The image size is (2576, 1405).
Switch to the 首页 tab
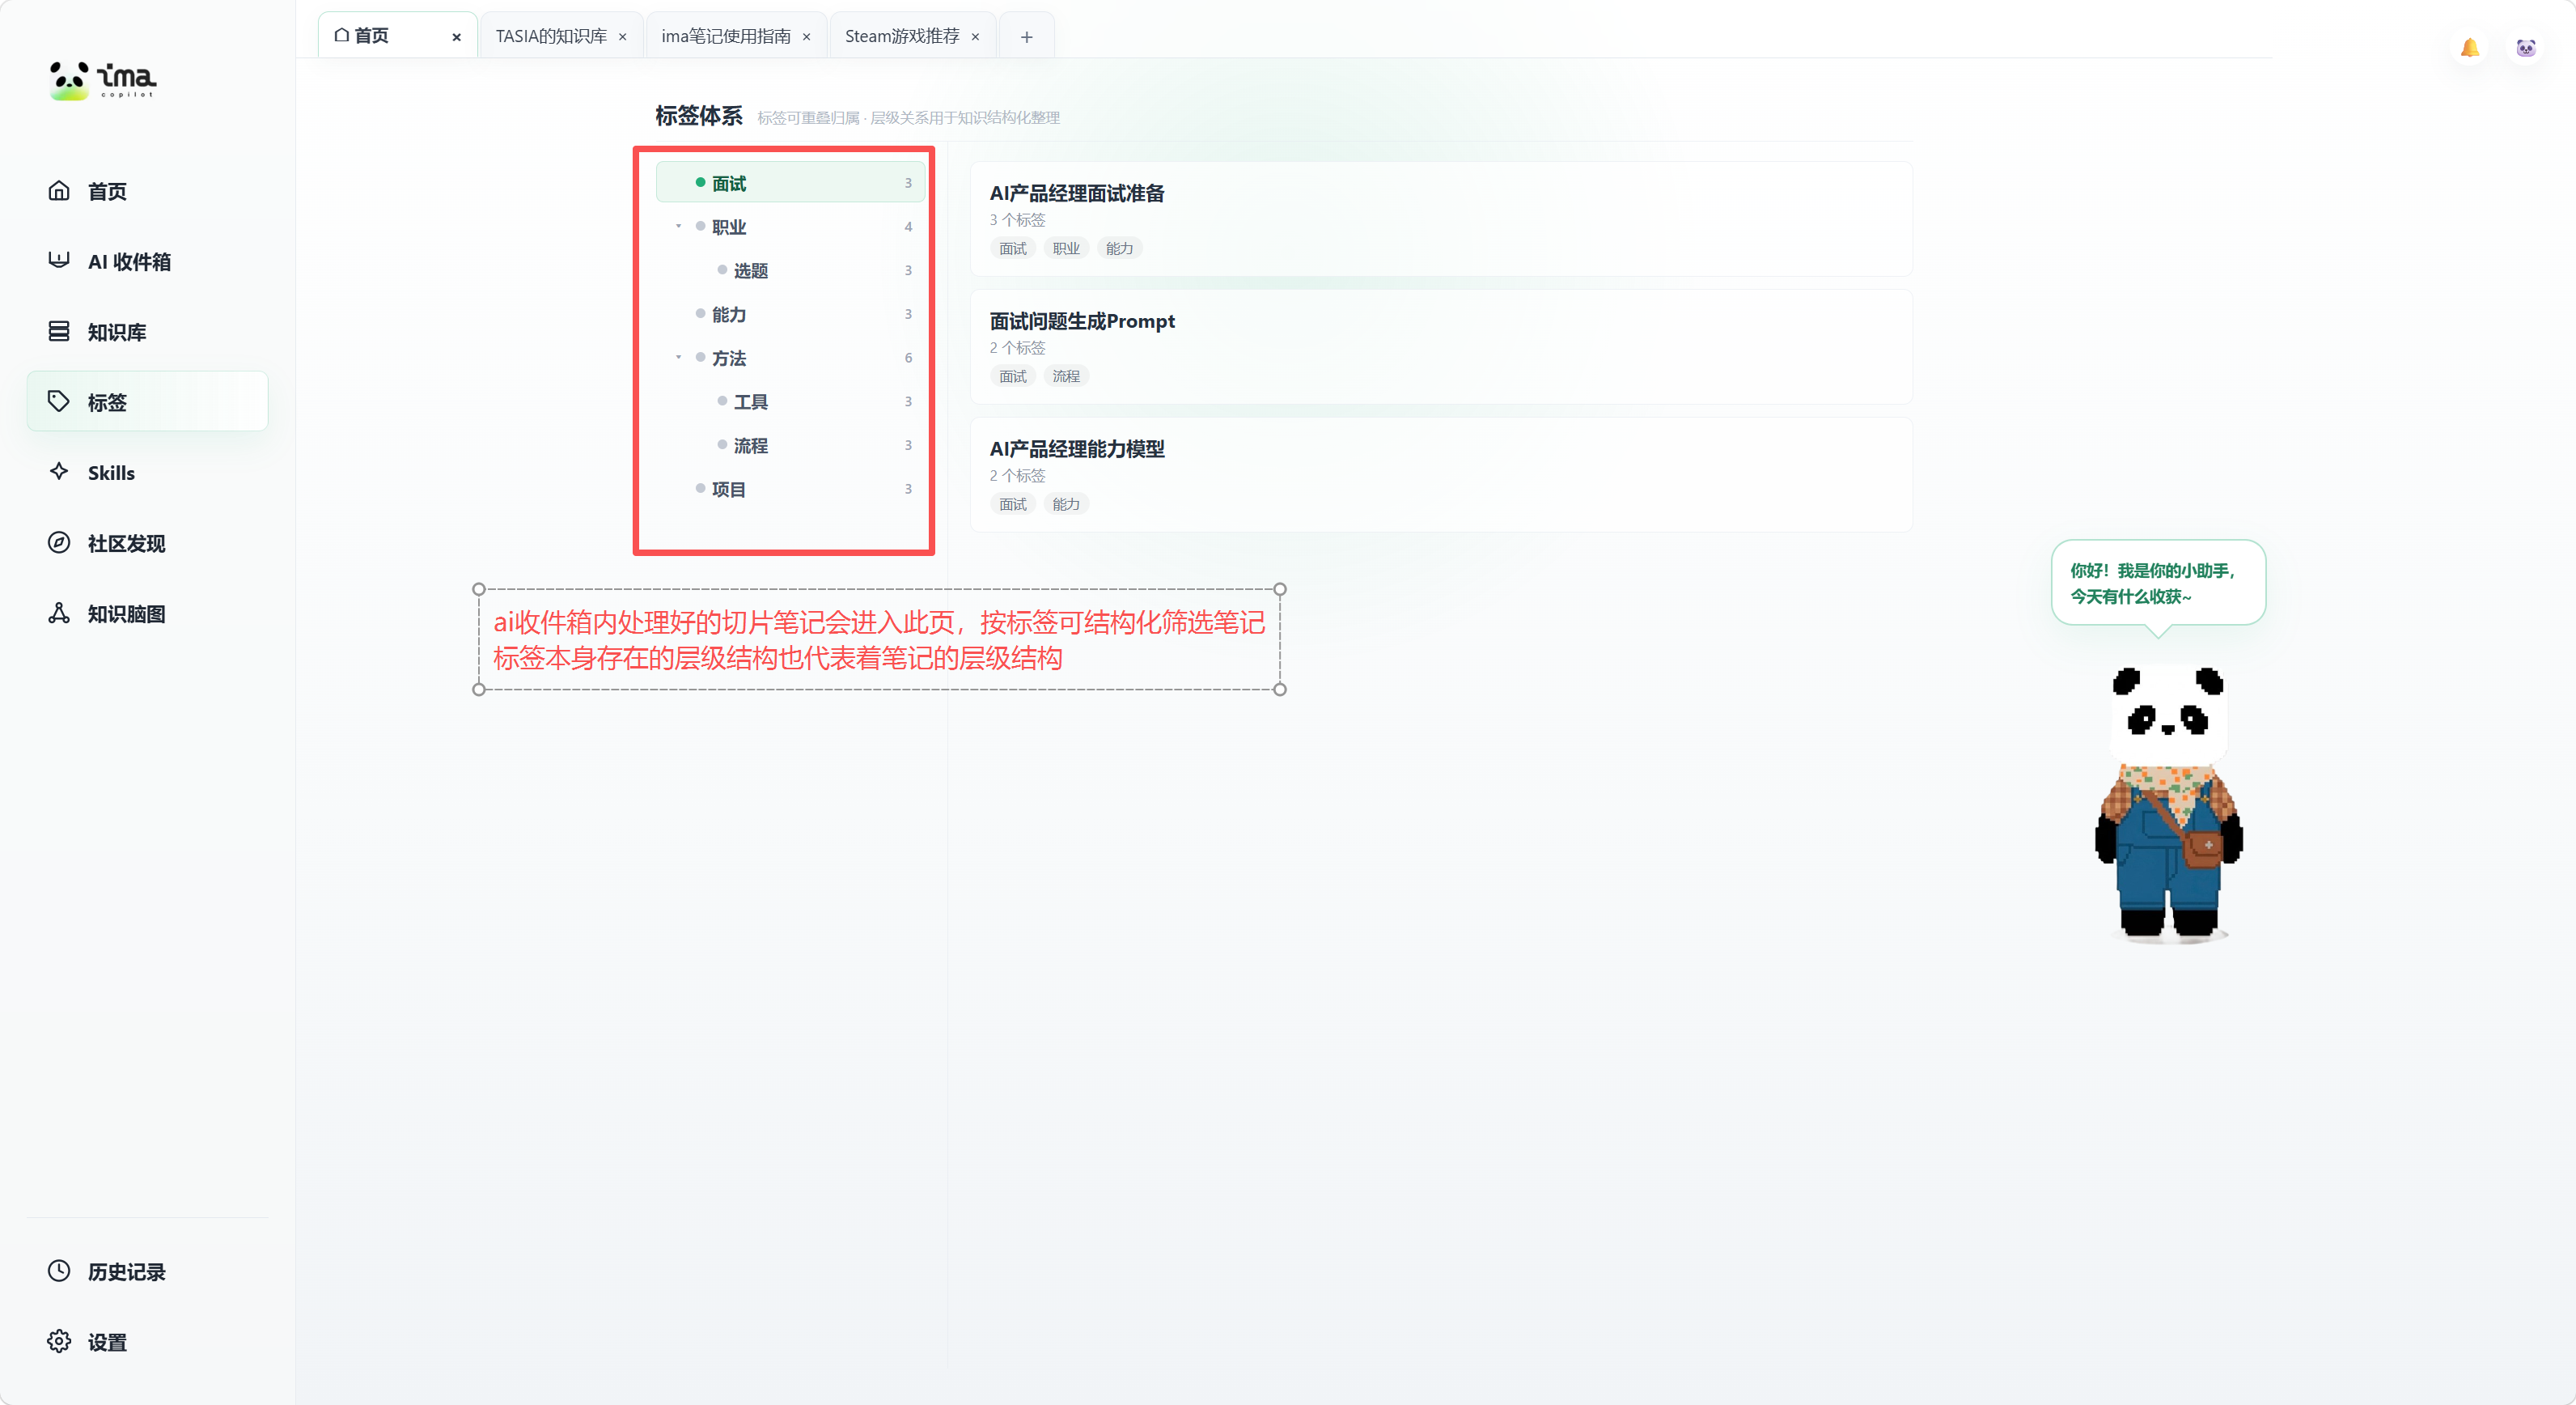click(x=397, y=36)
